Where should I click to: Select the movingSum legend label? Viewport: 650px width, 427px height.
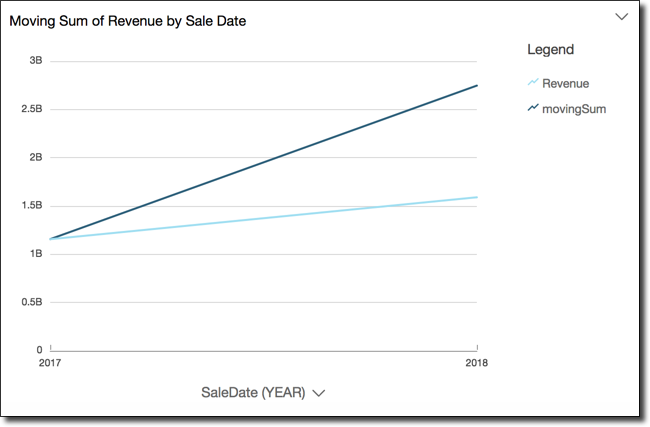point(574,108)
